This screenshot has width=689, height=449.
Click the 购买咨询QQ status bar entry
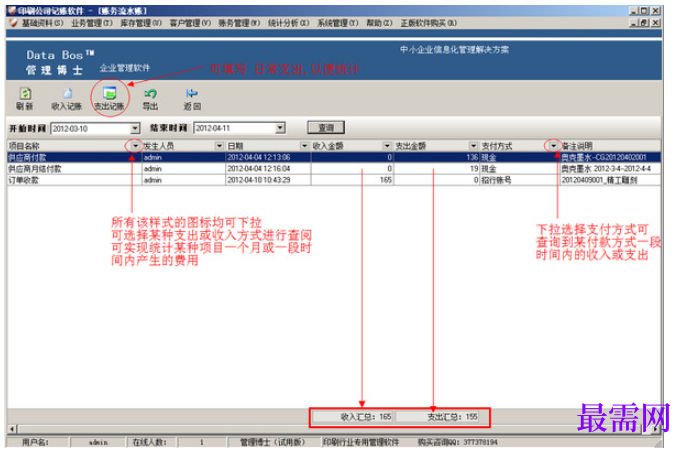(x=457, y=442)
